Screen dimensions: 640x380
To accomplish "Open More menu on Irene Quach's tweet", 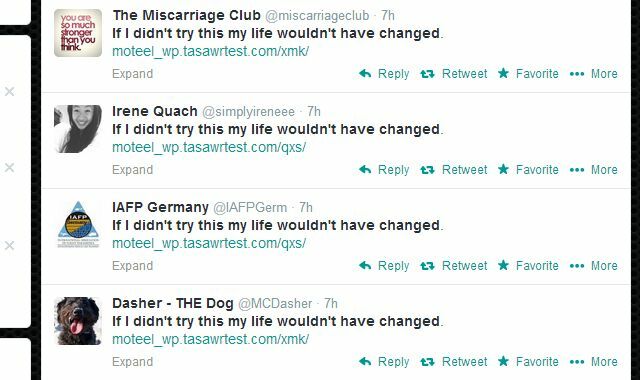I will [x=593, y=170].
